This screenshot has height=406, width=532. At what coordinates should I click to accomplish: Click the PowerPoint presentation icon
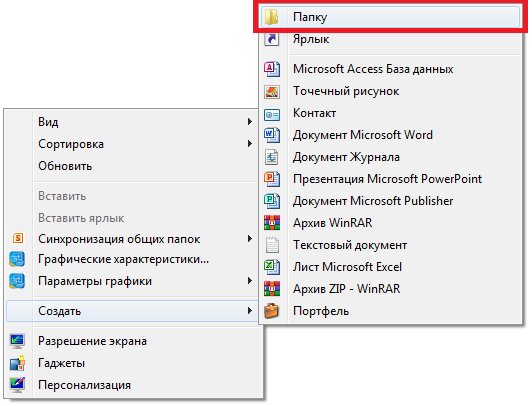[x=272, y=179]
